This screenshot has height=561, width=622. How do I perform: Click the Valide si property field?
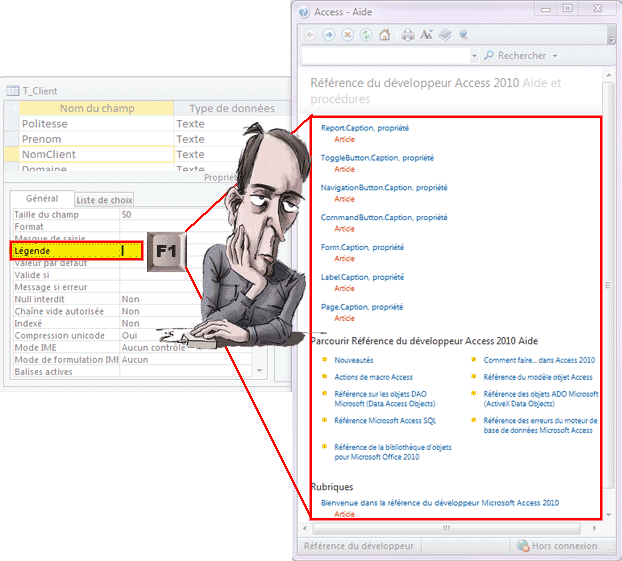(161, 275)
